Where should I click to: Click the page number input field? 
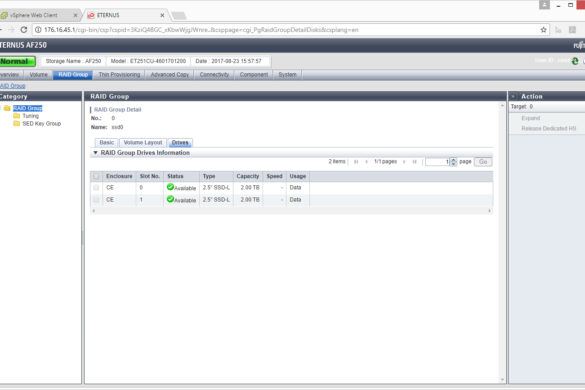[437, 162]
